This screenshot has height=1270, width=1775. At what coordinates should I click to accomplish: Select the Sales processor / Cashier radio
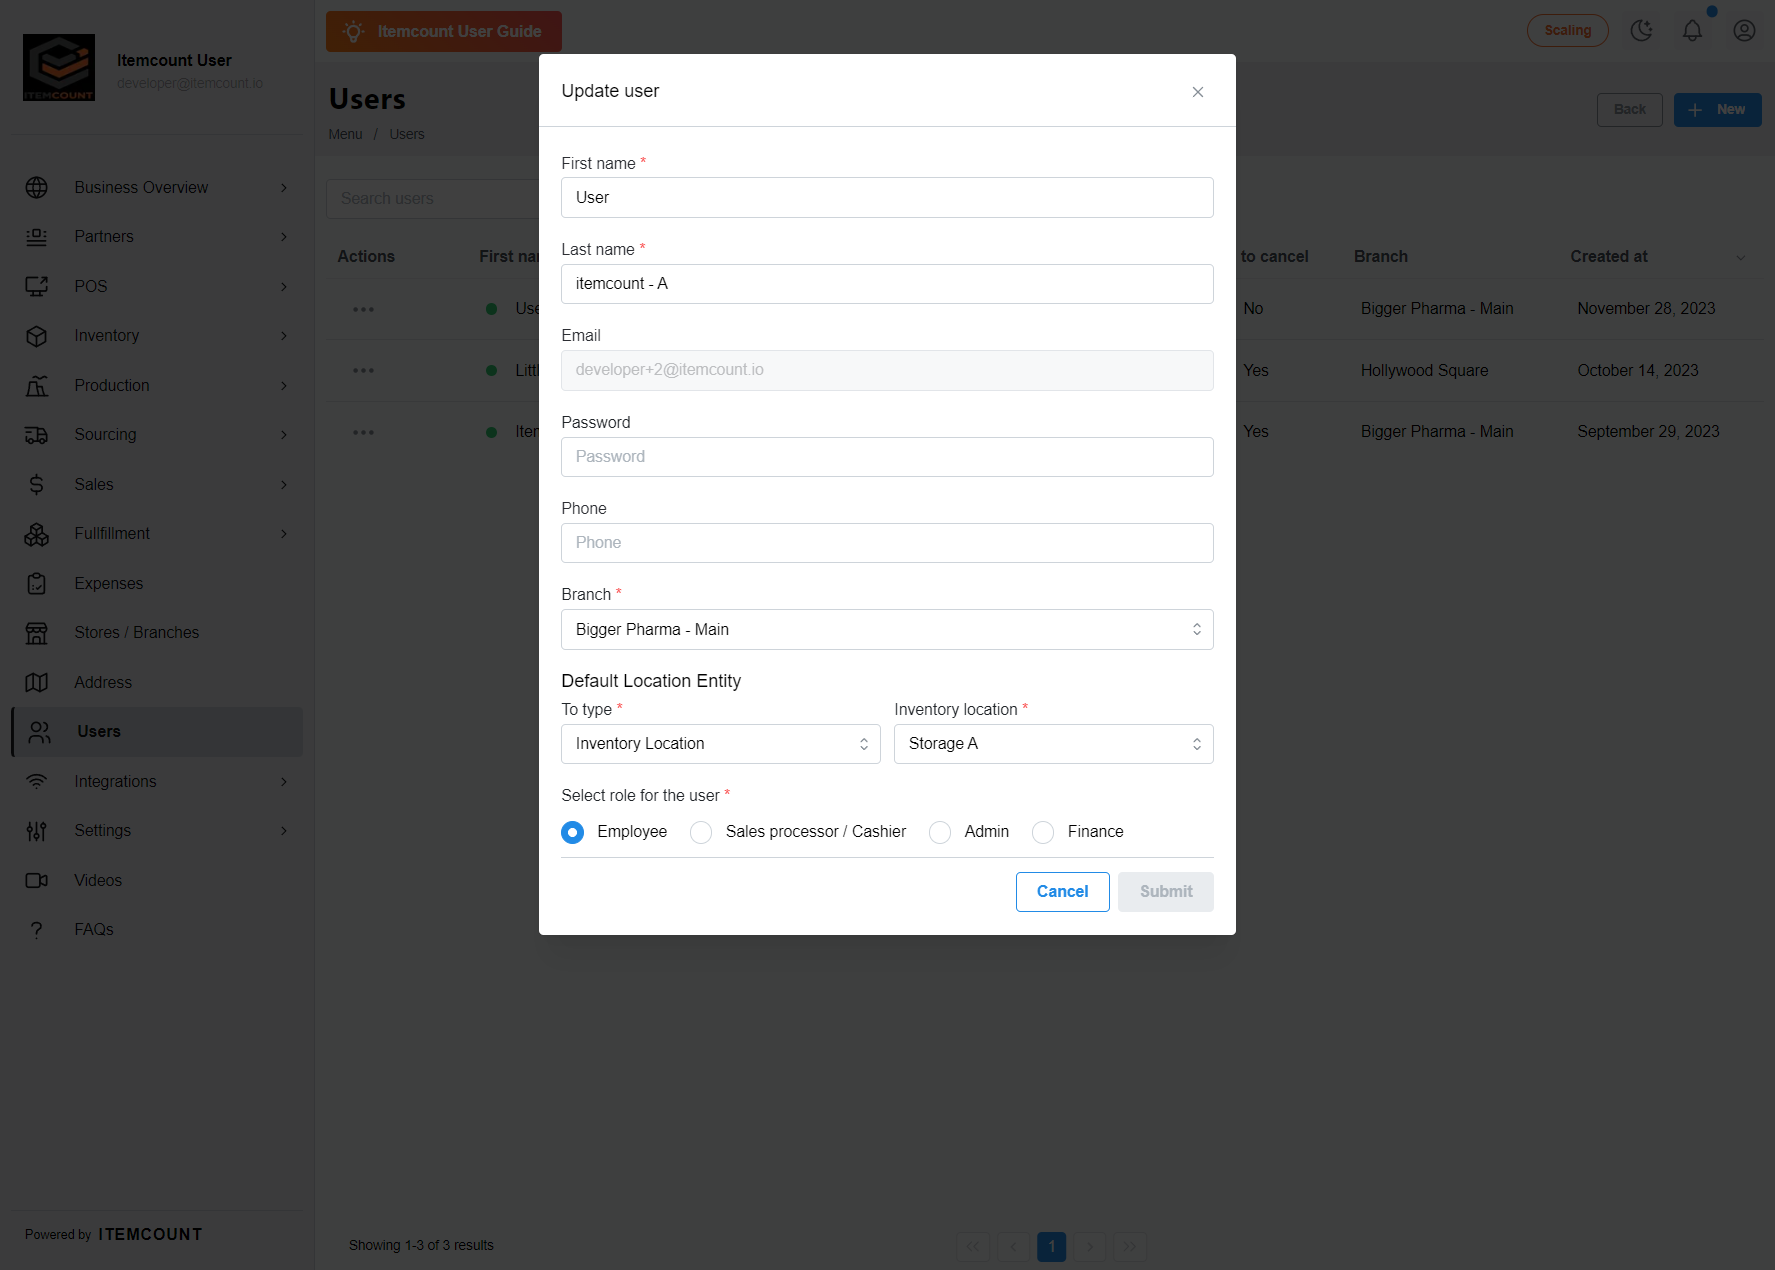(701, 832)
